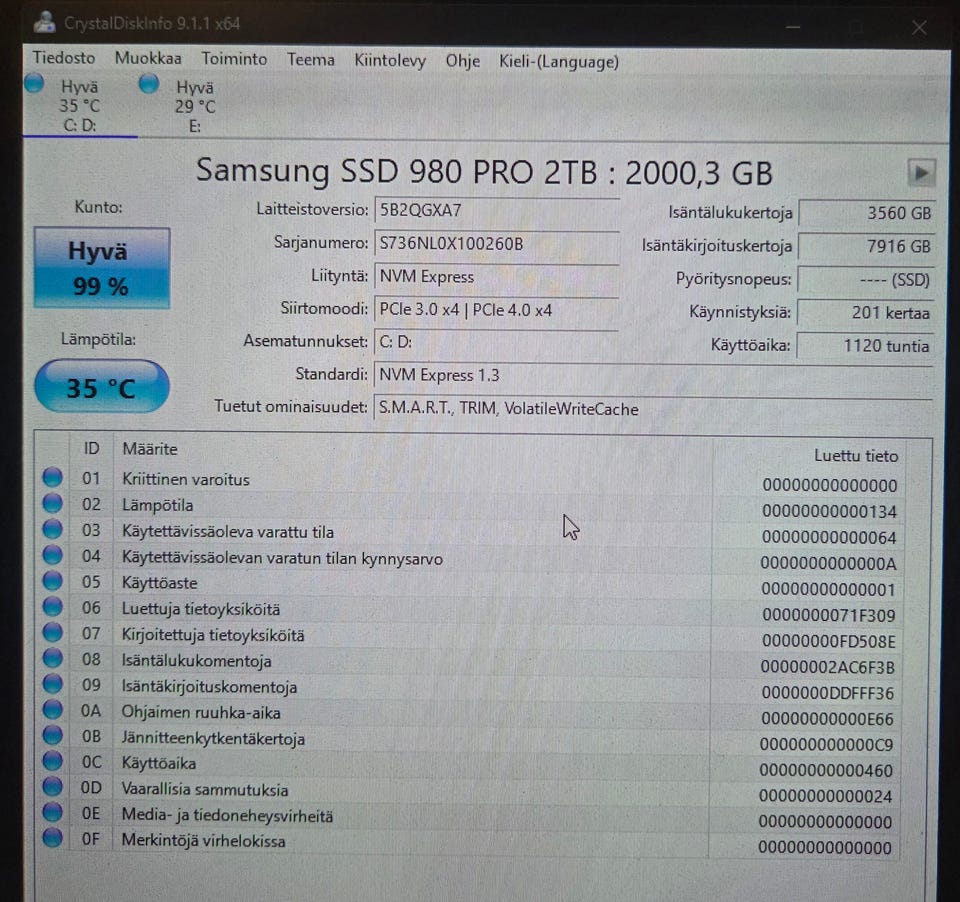The width and height of the screenshot is (960, 902).
Task: Click the power-on count 201 kertaa
Action: click(866, 313)
